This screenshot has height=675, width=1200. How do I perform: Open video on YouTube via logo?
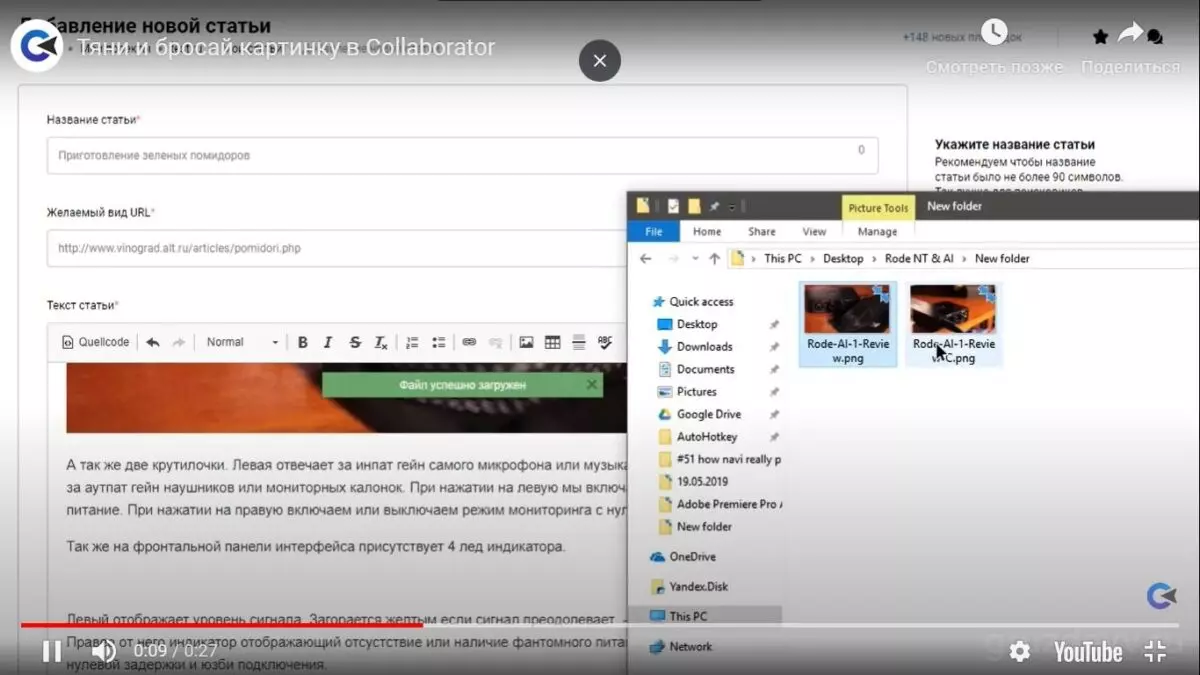tap(1088, 652)
